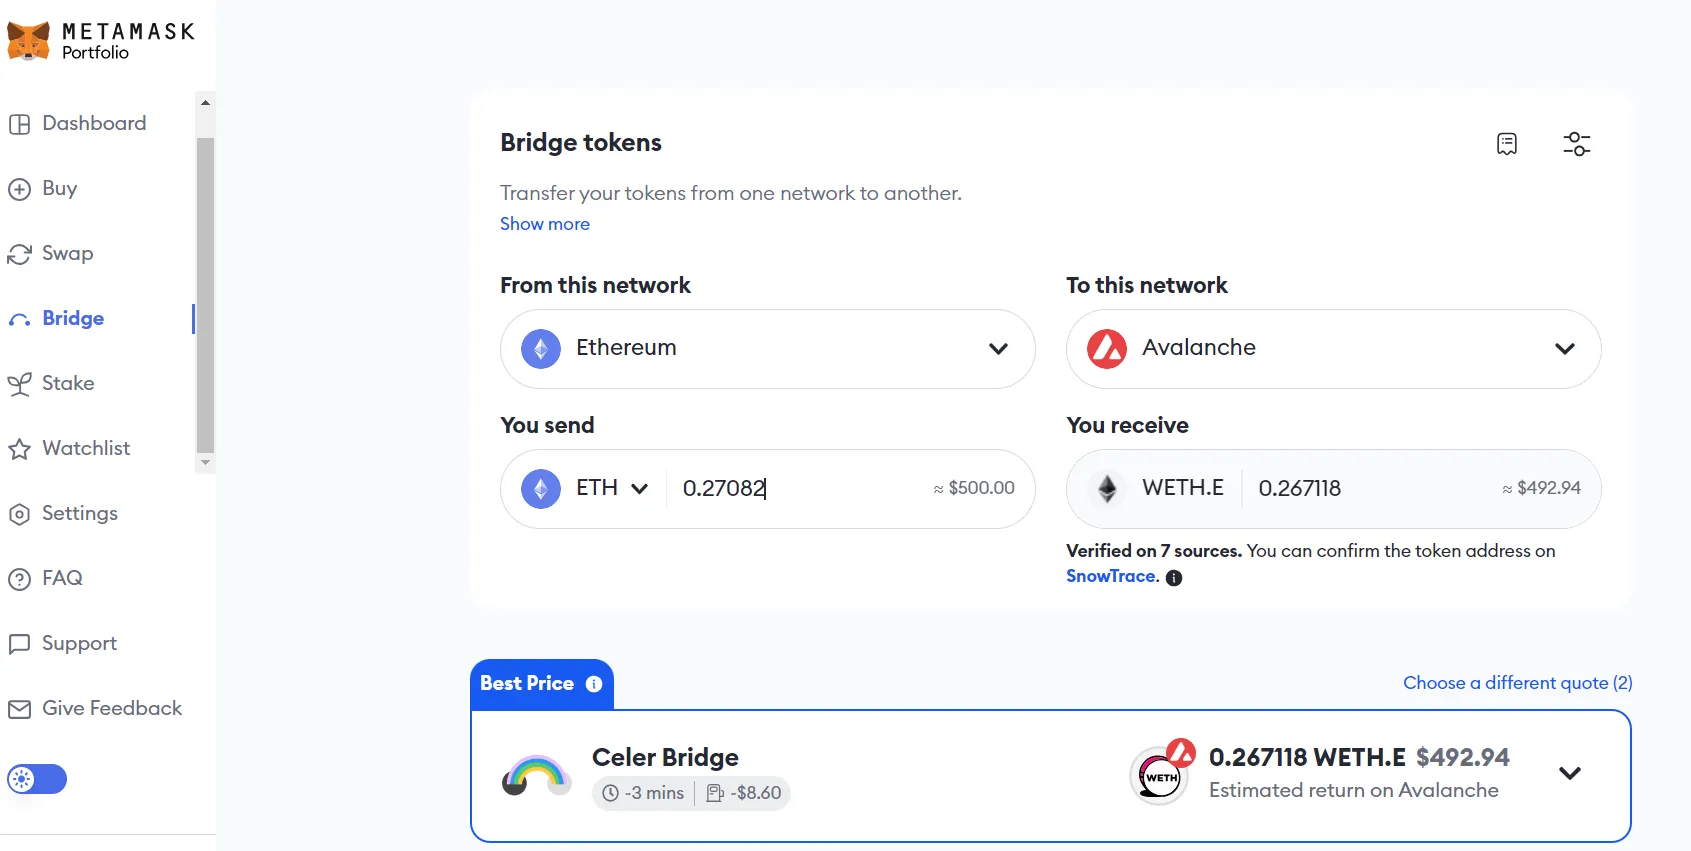Expand the To network Avalanche dropdown
The image size is (1691, 851).
coord(1564,349)
